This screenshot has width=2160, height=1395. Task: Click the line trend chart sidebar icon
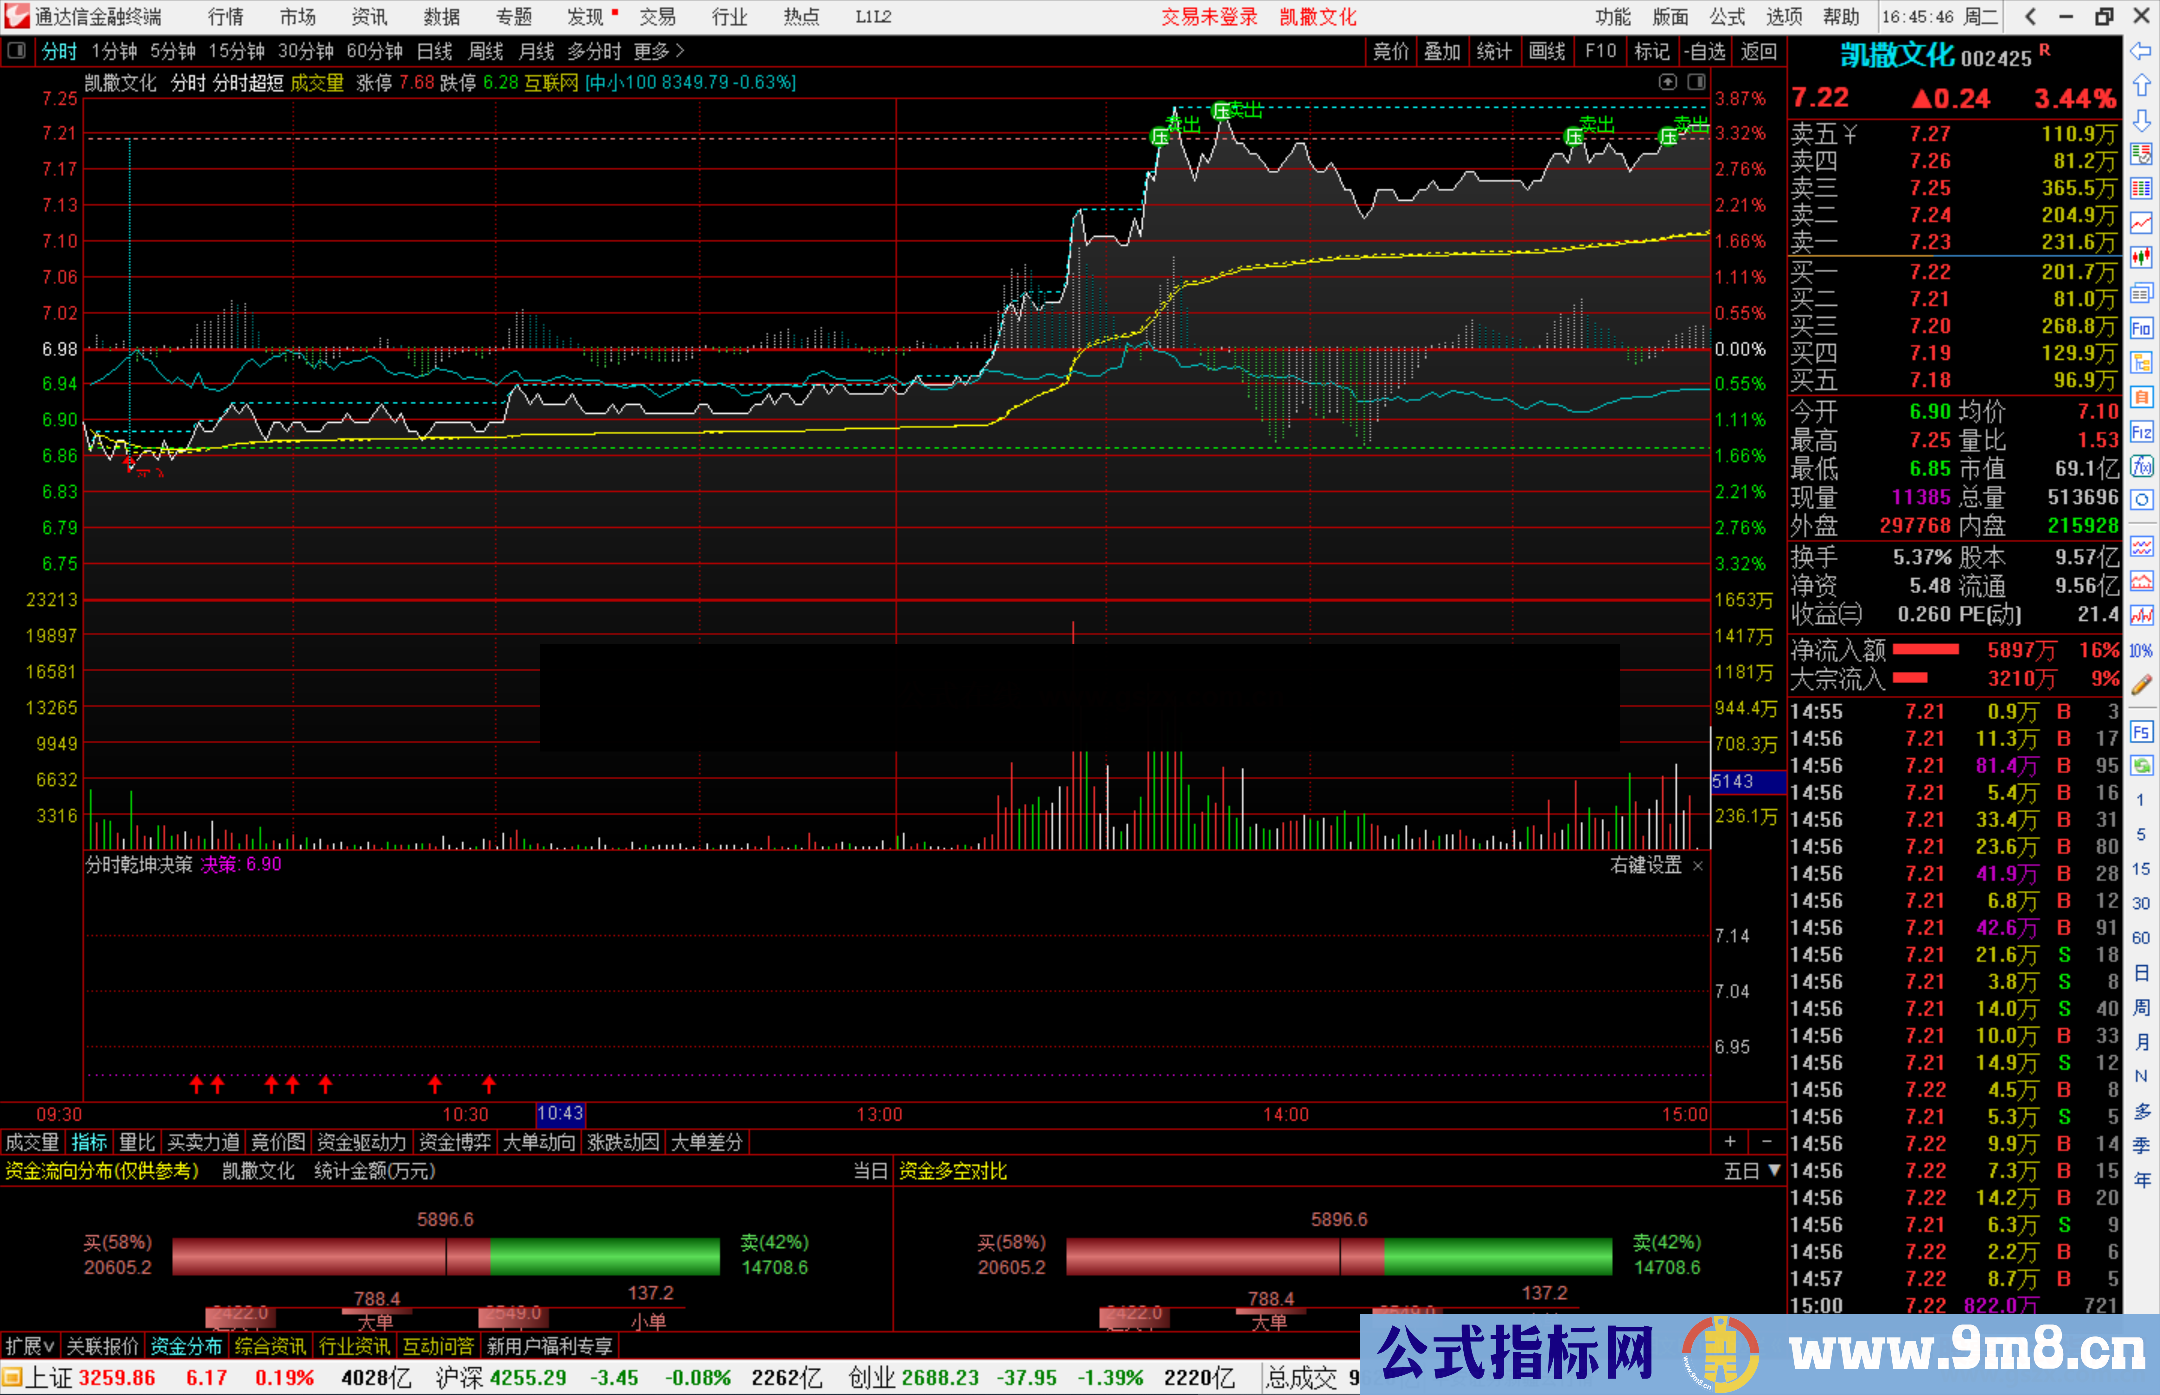[x=2141, y=223]
